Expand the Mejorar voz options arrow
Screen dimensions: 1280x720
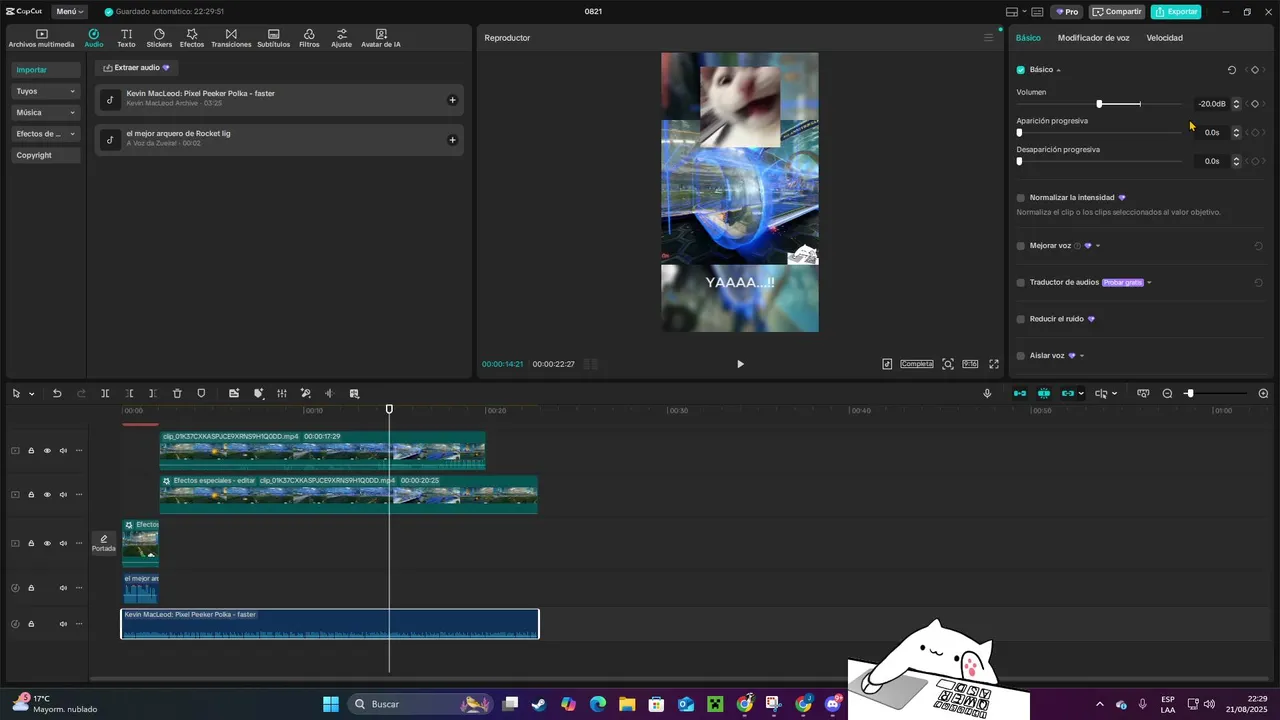tap(1098, 246)
